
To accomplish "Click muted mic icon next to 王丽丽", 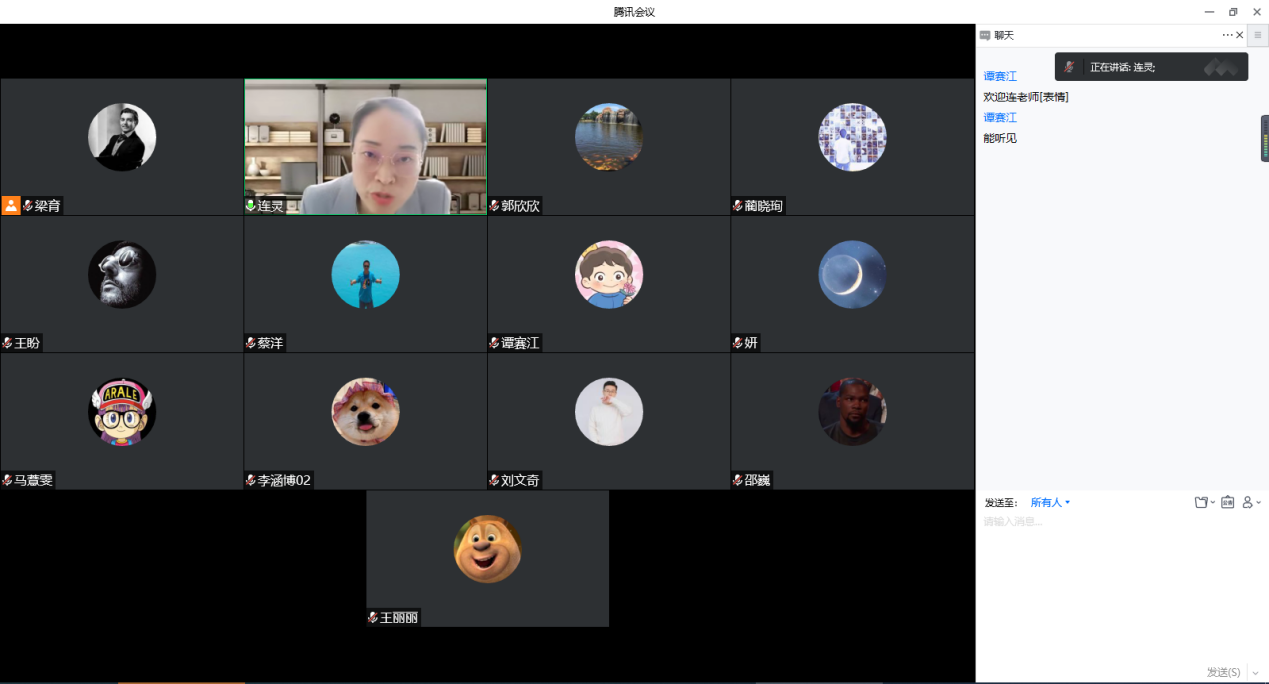I will 373,618.
